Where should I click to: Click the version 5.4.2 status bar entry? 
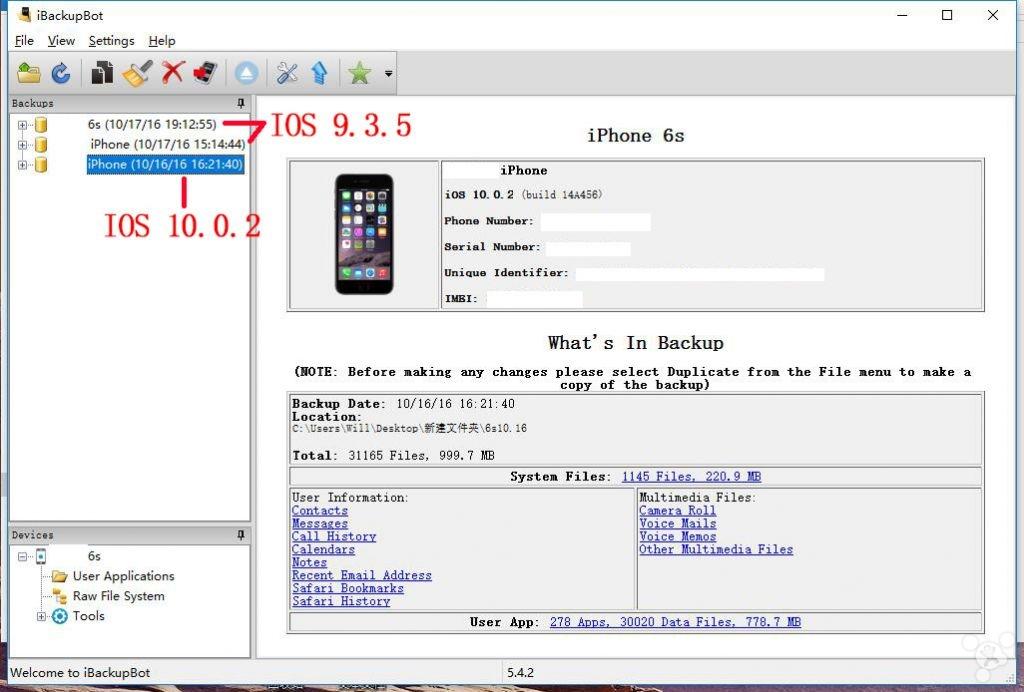click(520, 672)
